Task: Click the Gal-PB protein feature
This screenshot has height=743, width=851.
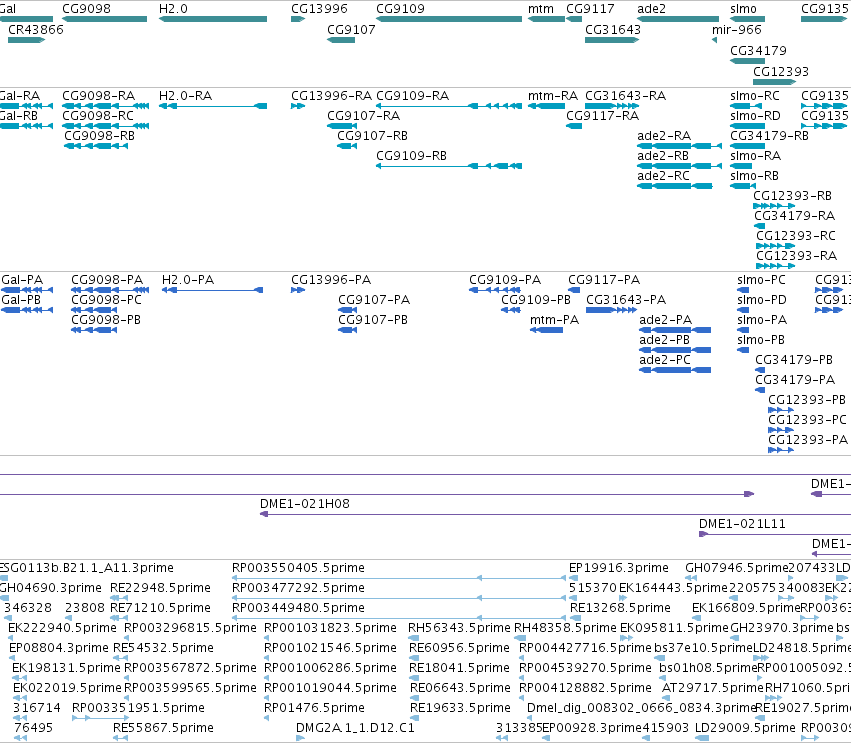Action: [27, 310]
